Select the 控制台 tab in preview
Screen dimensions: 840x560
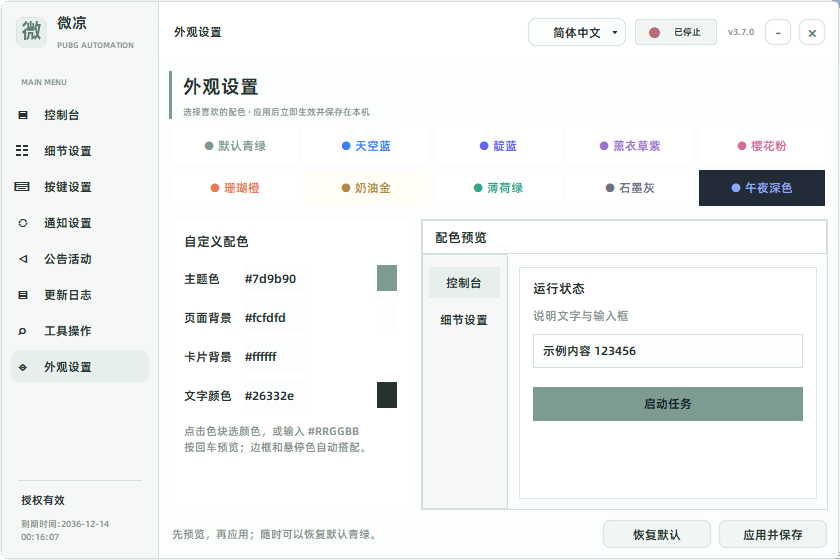pos(464,282)
